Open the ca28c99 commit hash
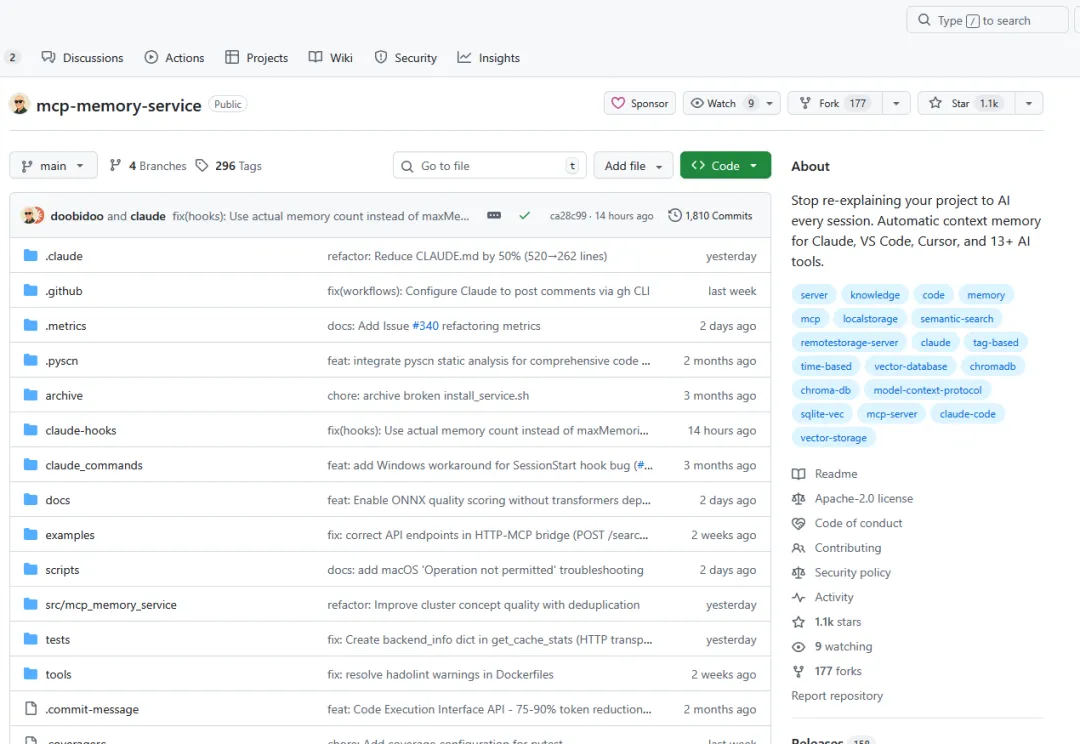This screenshot has width=1080, height=744. click(568, 216)
